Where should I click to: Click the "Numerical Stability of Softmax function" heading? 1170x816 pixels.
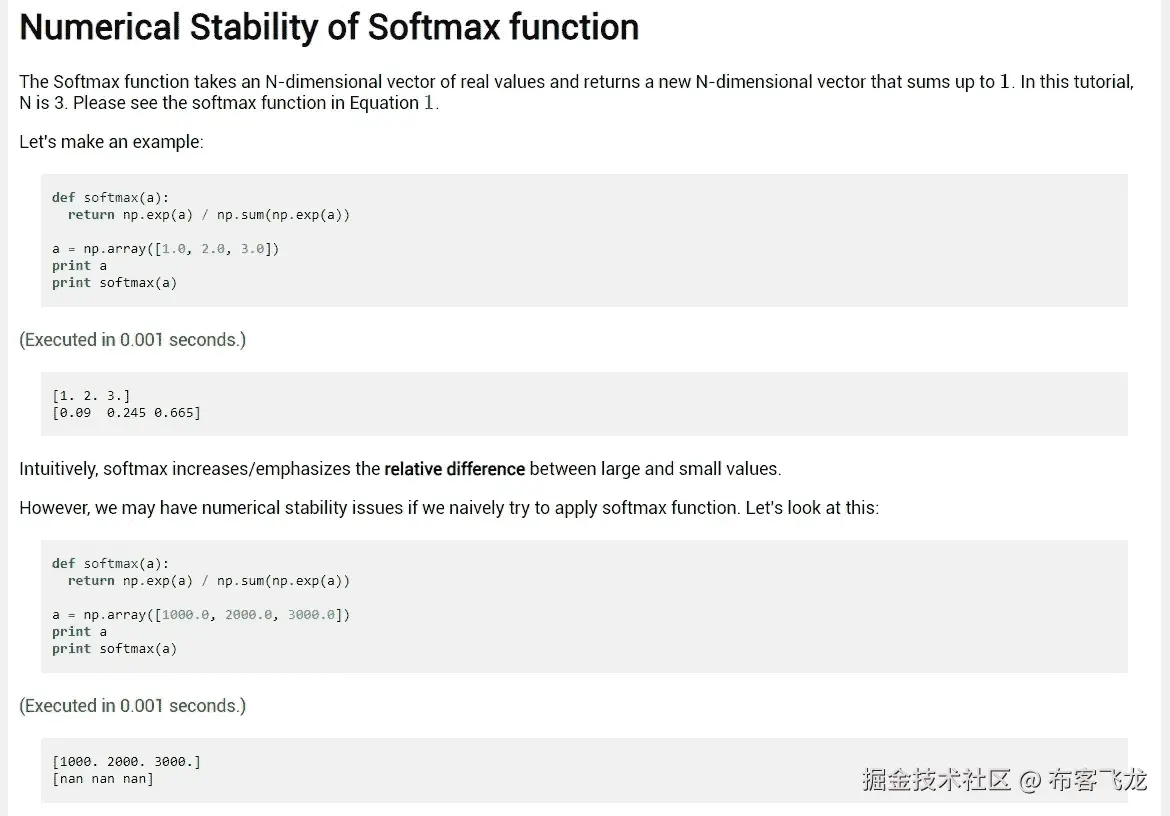pos(329,27)
